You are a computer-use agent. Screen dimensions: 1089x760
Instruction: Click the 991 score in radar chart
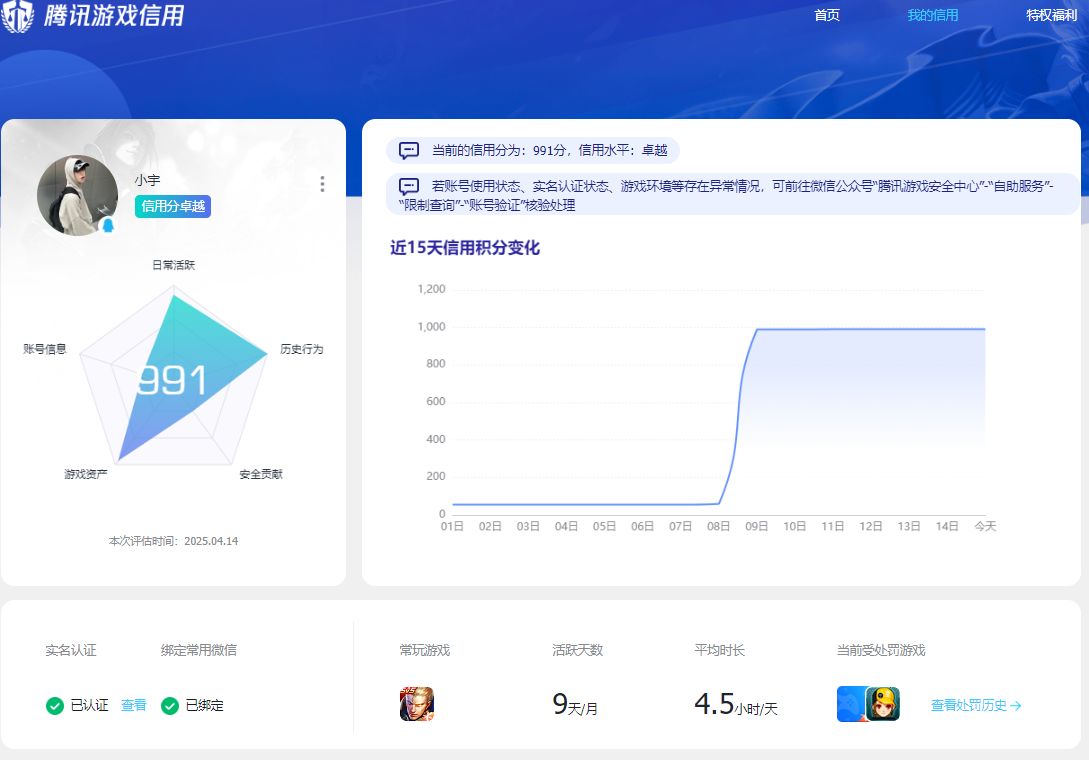pos(172,380)
